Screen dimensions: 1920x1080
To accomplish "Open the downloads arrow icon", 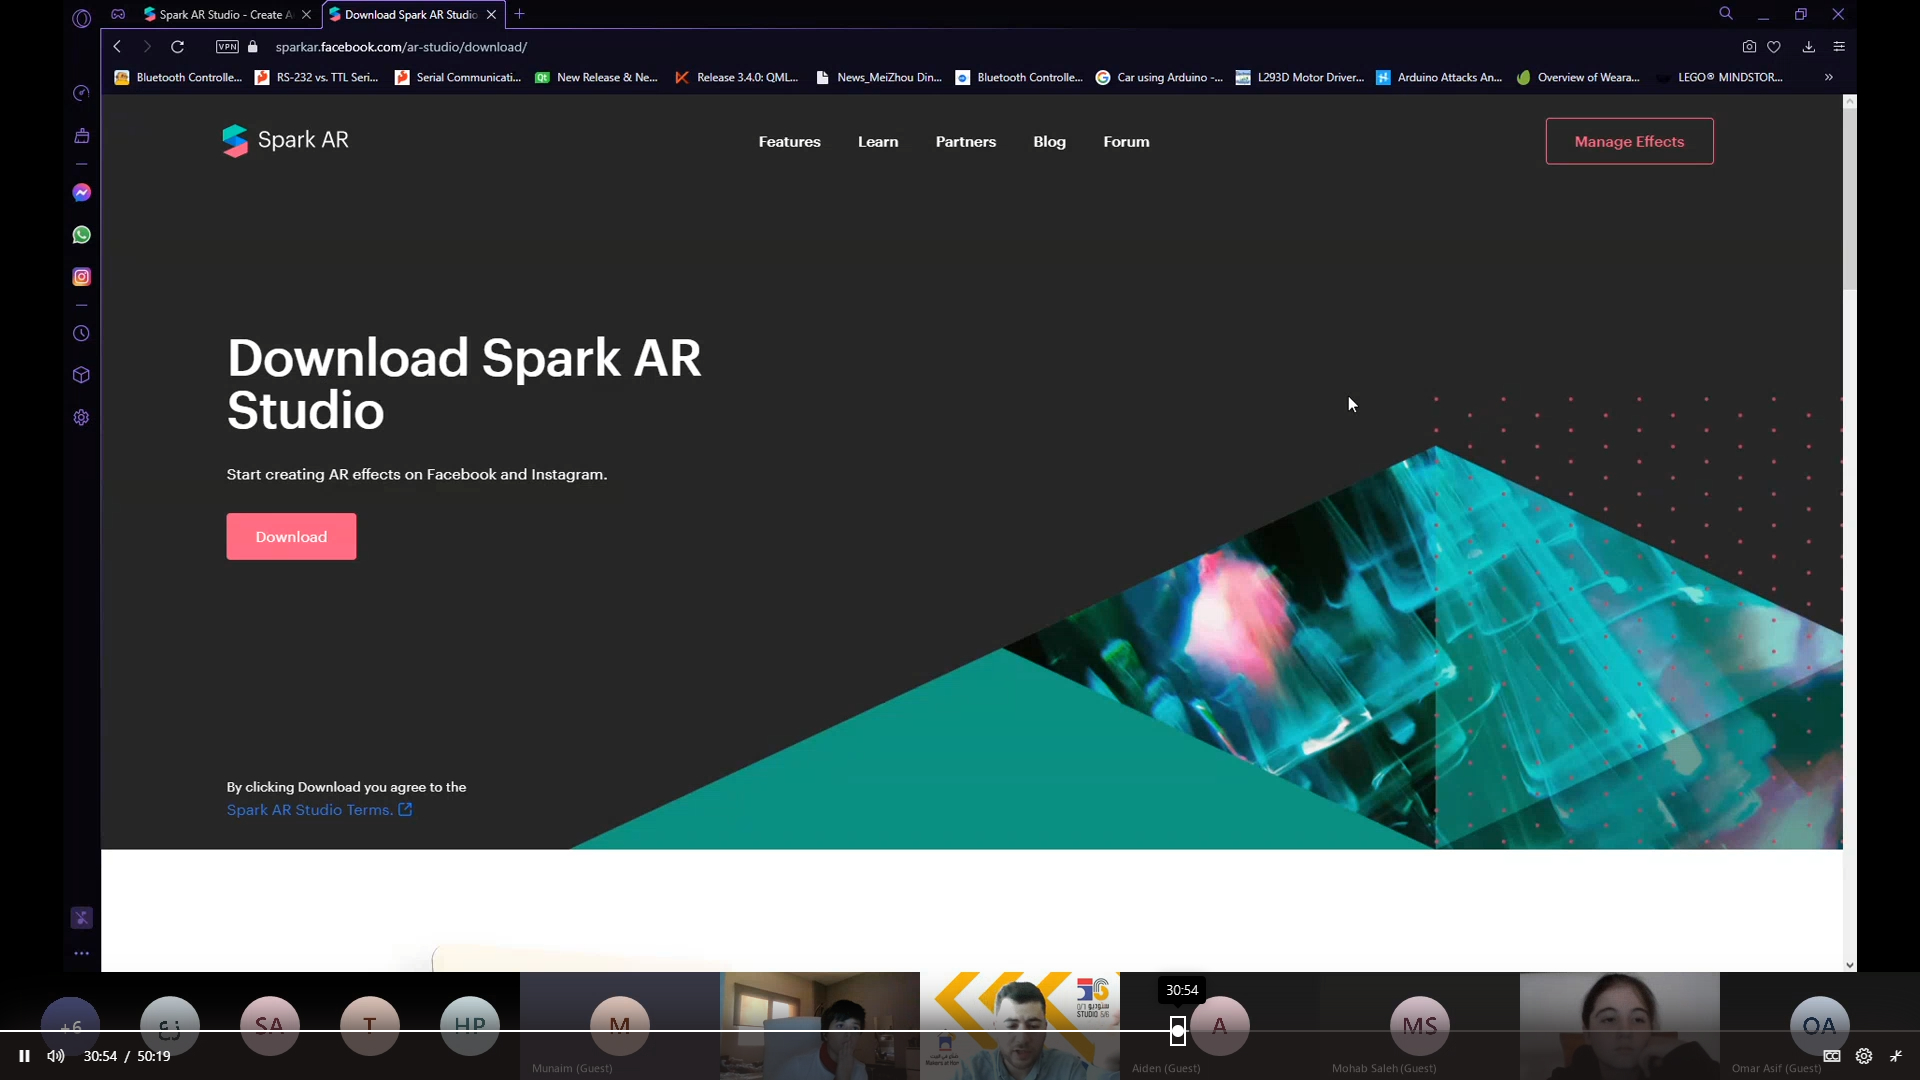I will pyautogui.click(x=1809, y=47).
